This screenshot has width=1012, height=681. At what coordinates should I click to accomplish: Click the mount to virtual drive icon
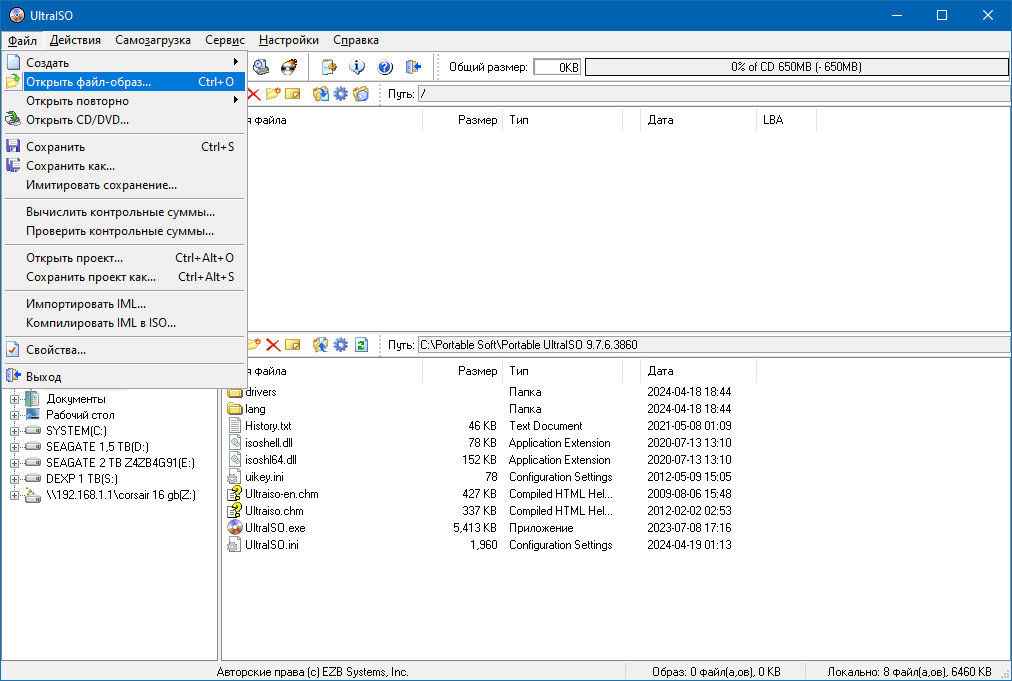[x=262, y=66]
